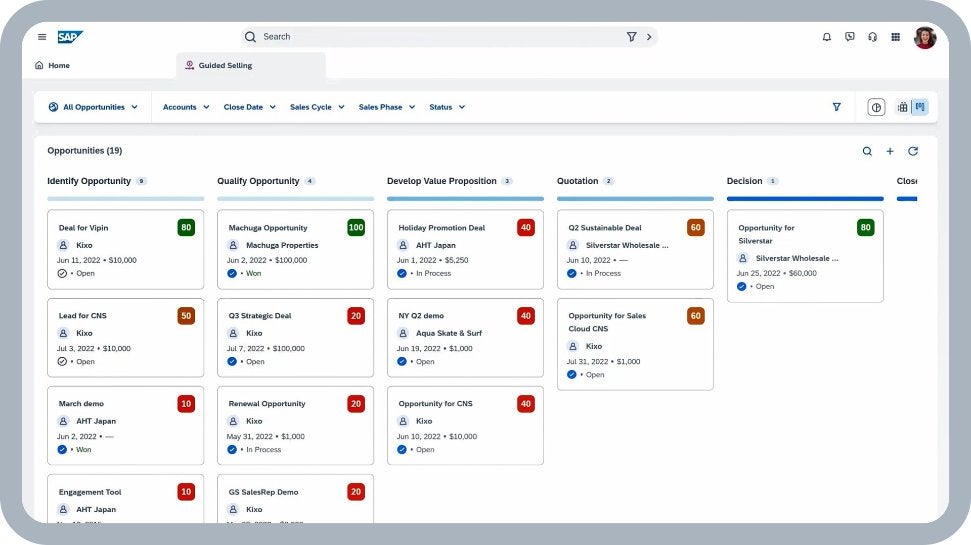Image resolution: width=971 pixels, height=545 pixels.
Task: Click the Identify Opportunity column header
Action: [x=89, y=181]
